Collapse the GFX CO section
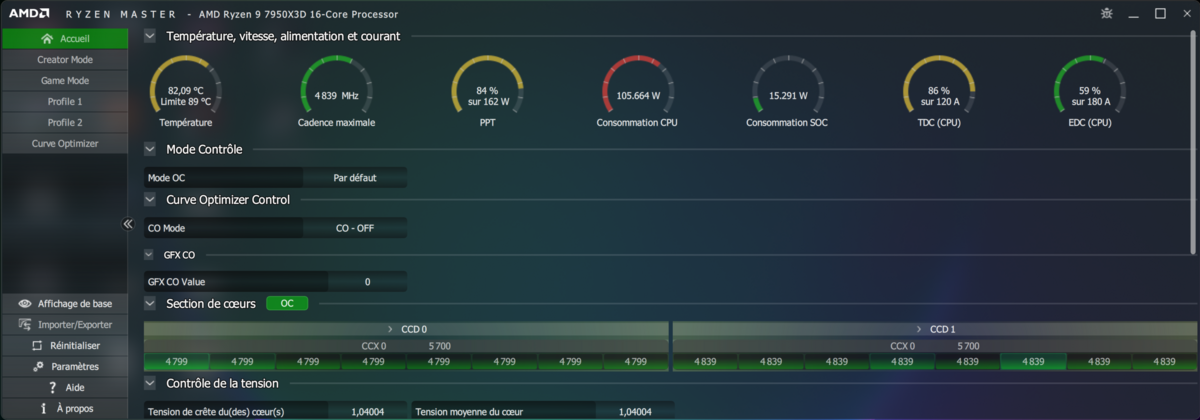 click(150, 255)
